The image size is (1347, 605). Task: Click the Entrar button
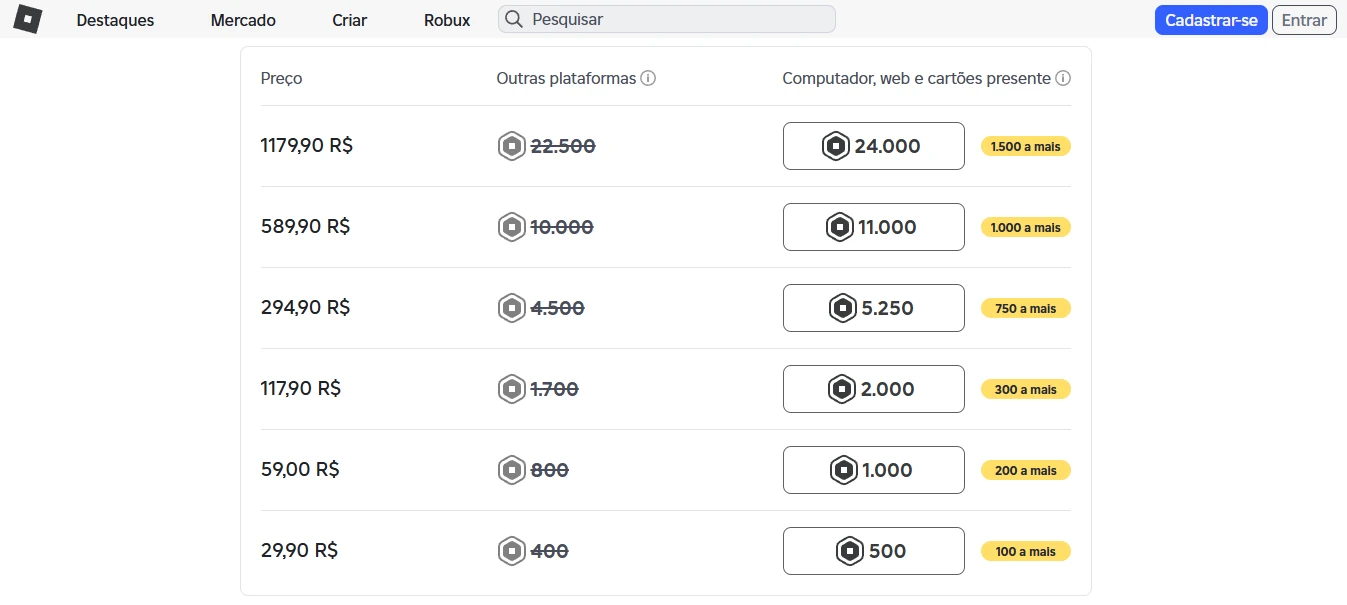point(1304,19)
